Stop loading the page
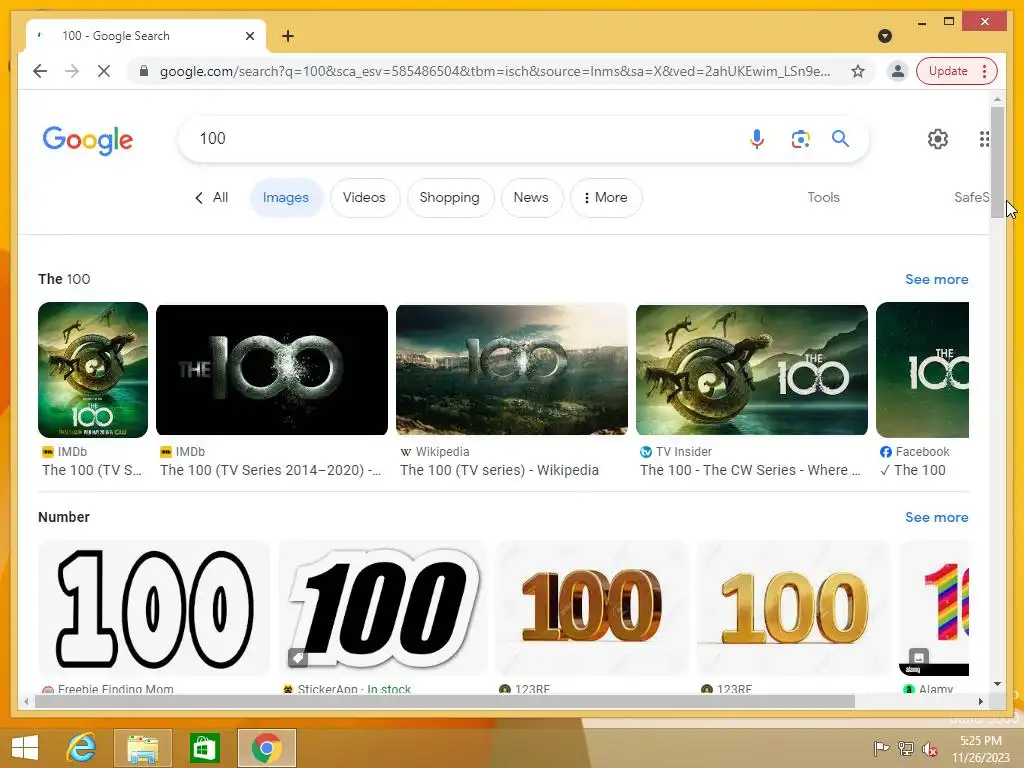The image size is (1024, 768). click(104, 71)
